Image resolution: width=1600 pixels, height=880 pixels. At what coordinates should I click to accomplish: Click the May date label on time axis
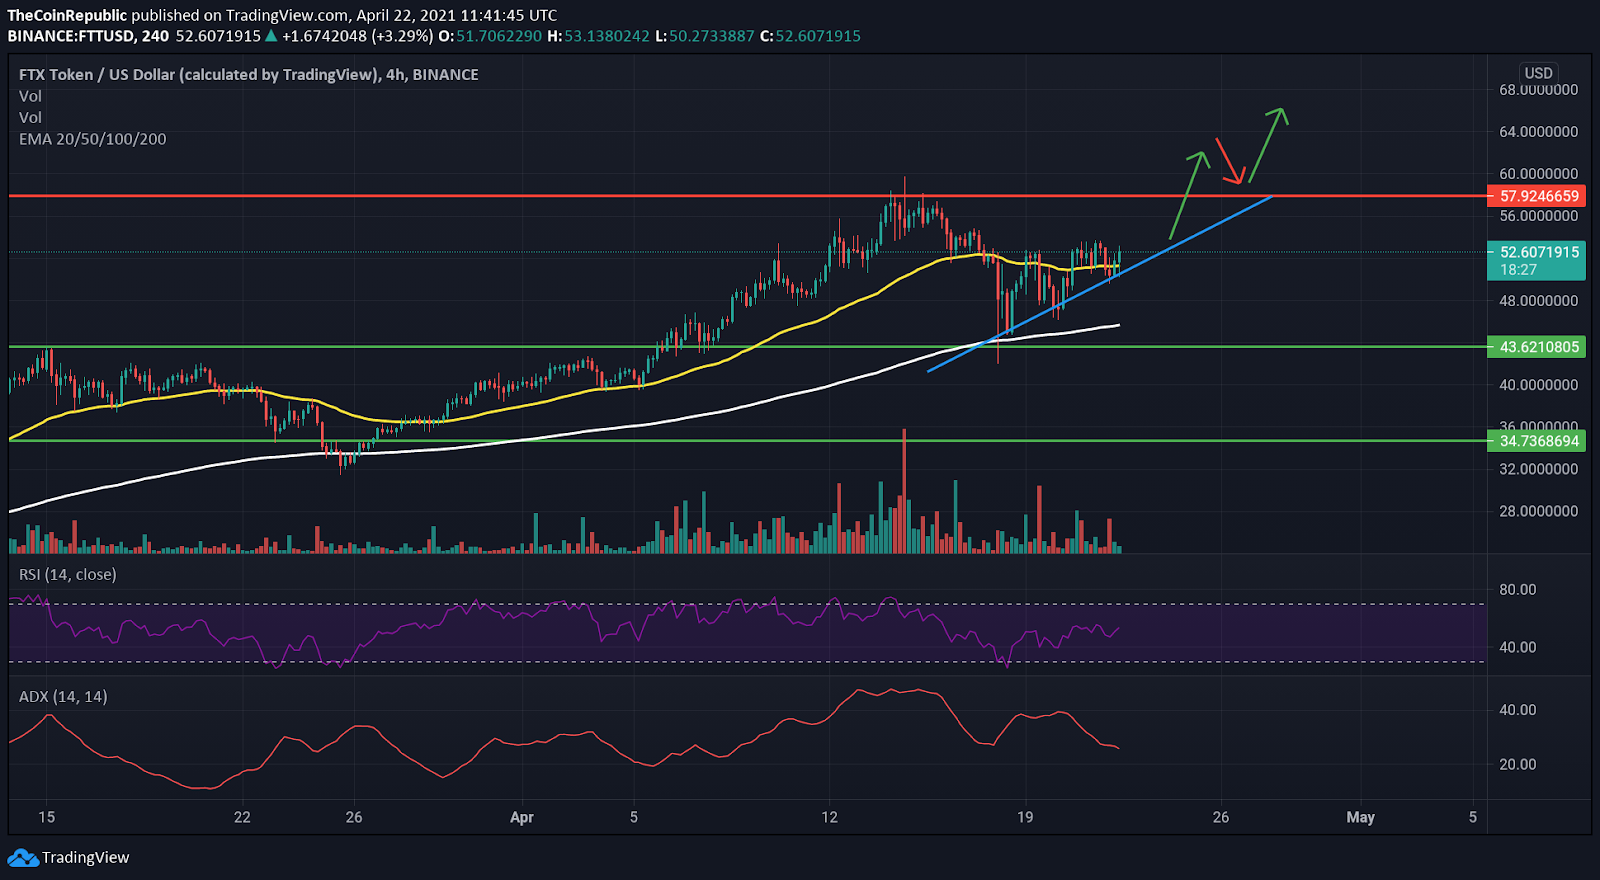(1360, 817)
